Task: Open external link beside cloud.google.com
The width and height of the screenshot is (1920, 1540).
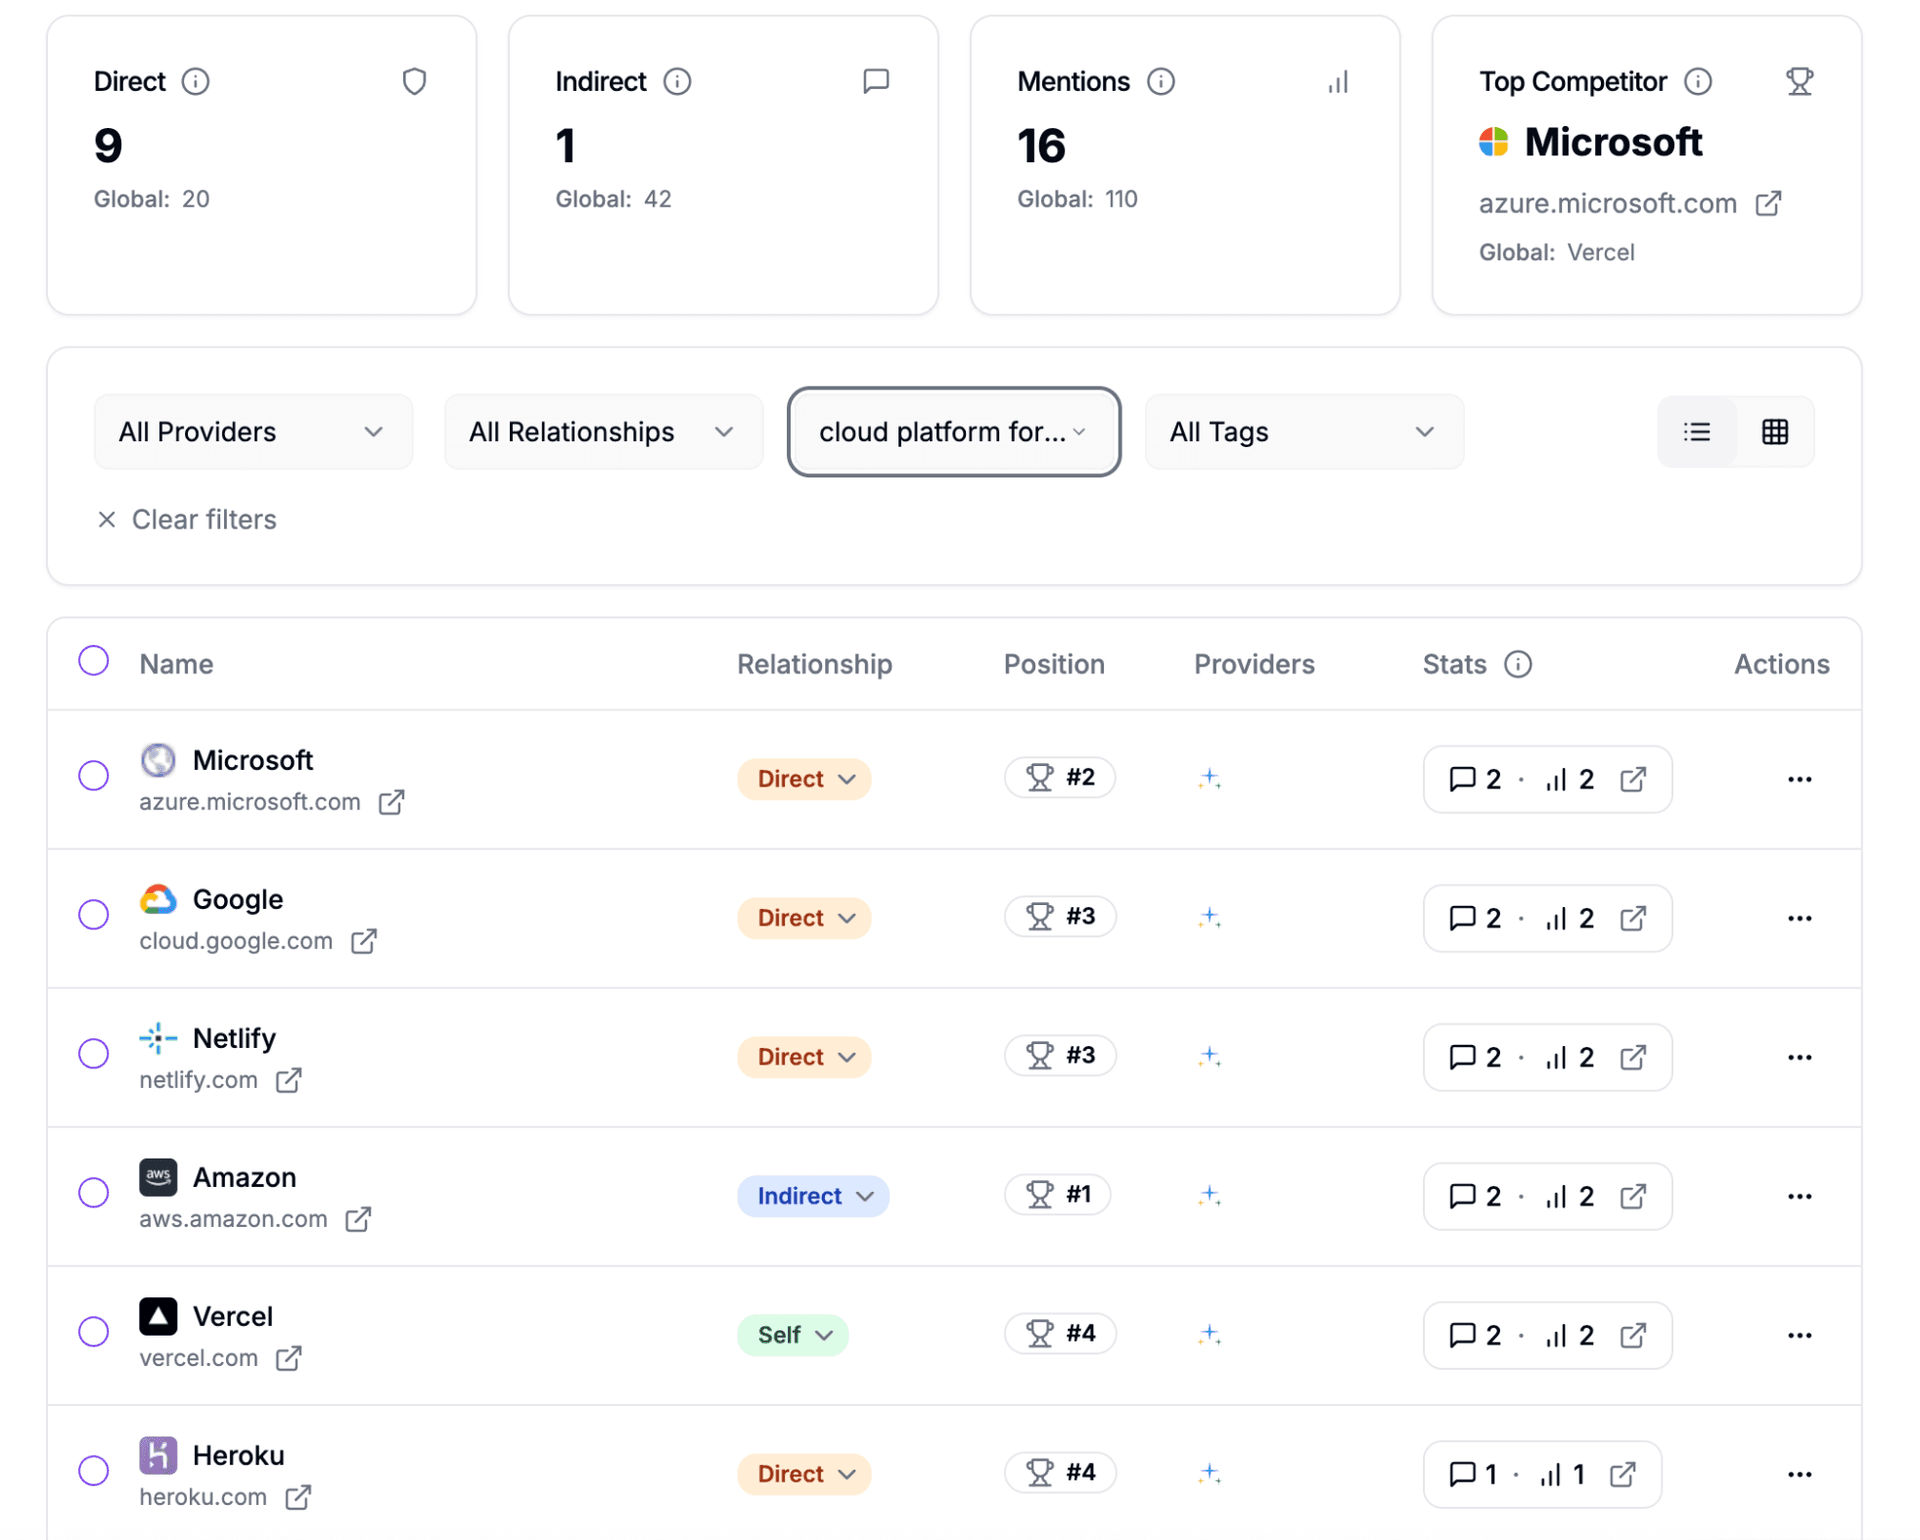Action: pos(363,941)
